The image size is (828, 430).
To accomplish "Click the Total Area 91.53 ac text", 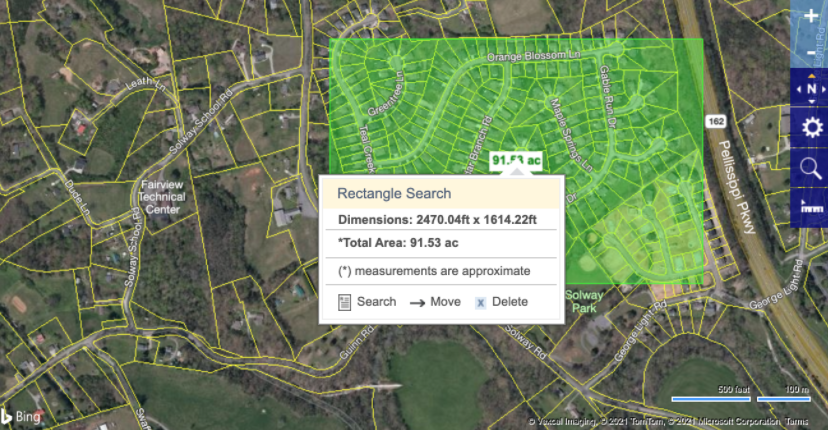I will [x=398, y=243].
